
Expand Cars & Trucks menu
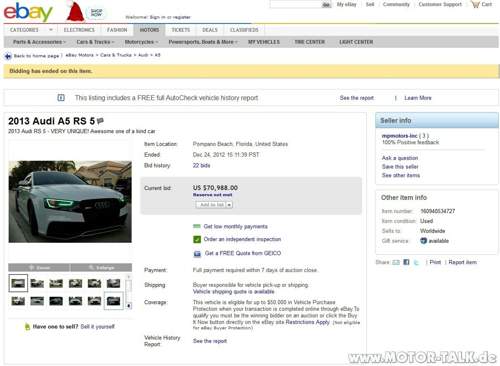tap(95, 42)
